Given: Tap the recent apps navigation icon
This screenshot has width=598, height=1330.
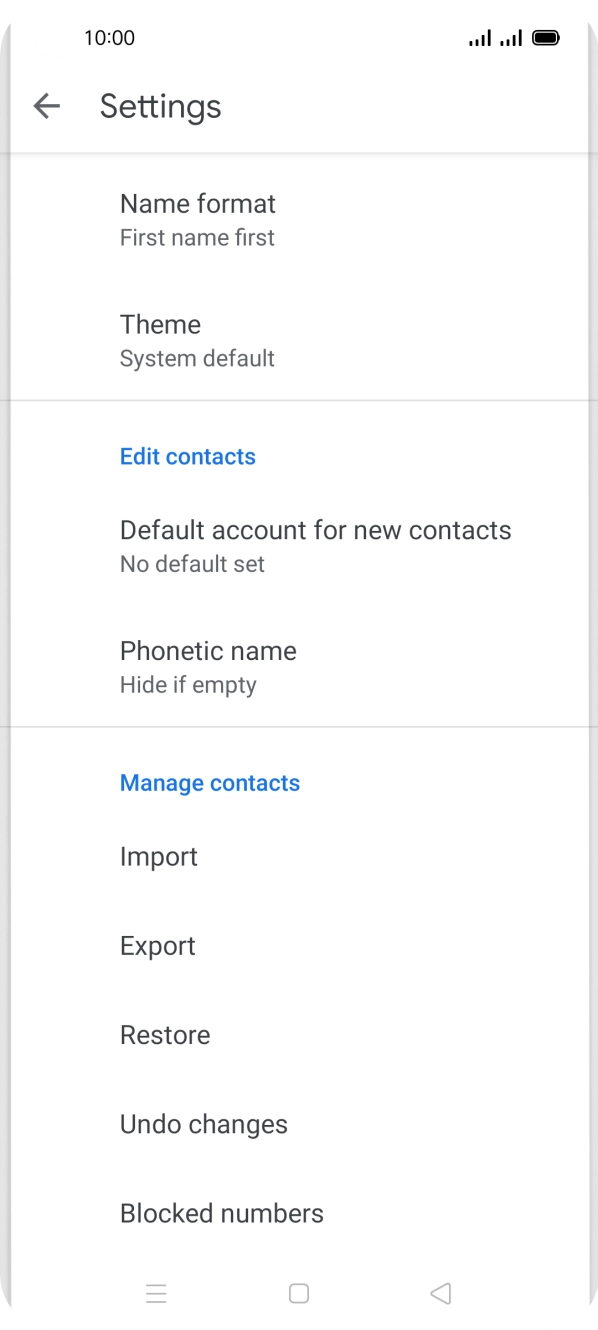Looking at the screenshot, I should coord(156,1294).
